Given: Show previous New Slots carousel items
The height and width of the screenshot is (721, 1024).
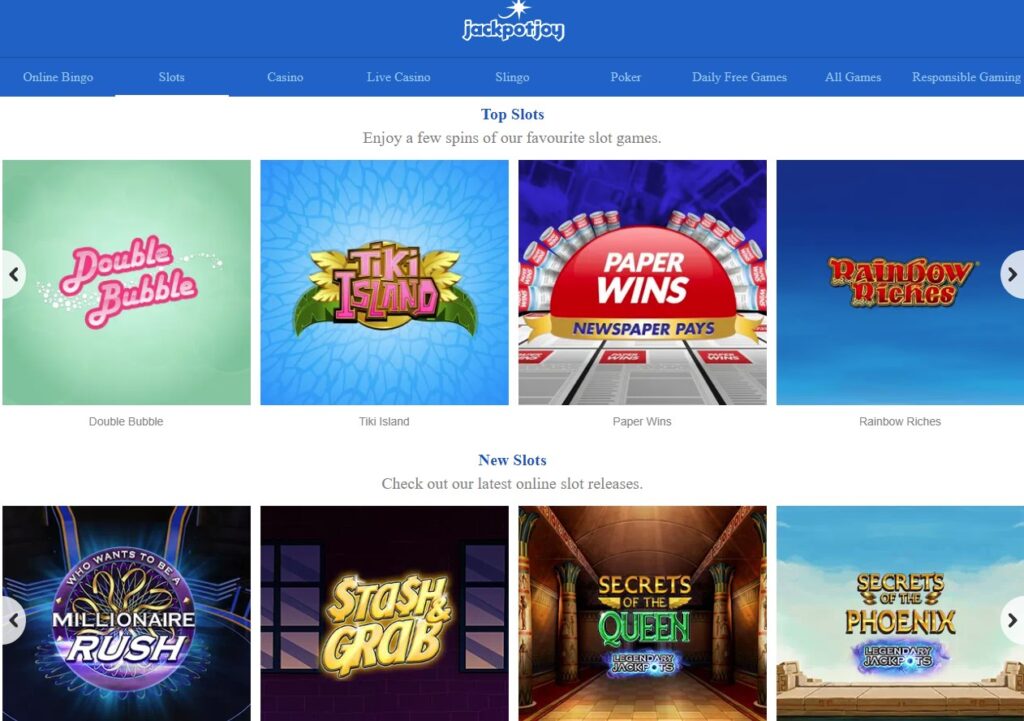Looking at the screenshot, I should (13, 620).
